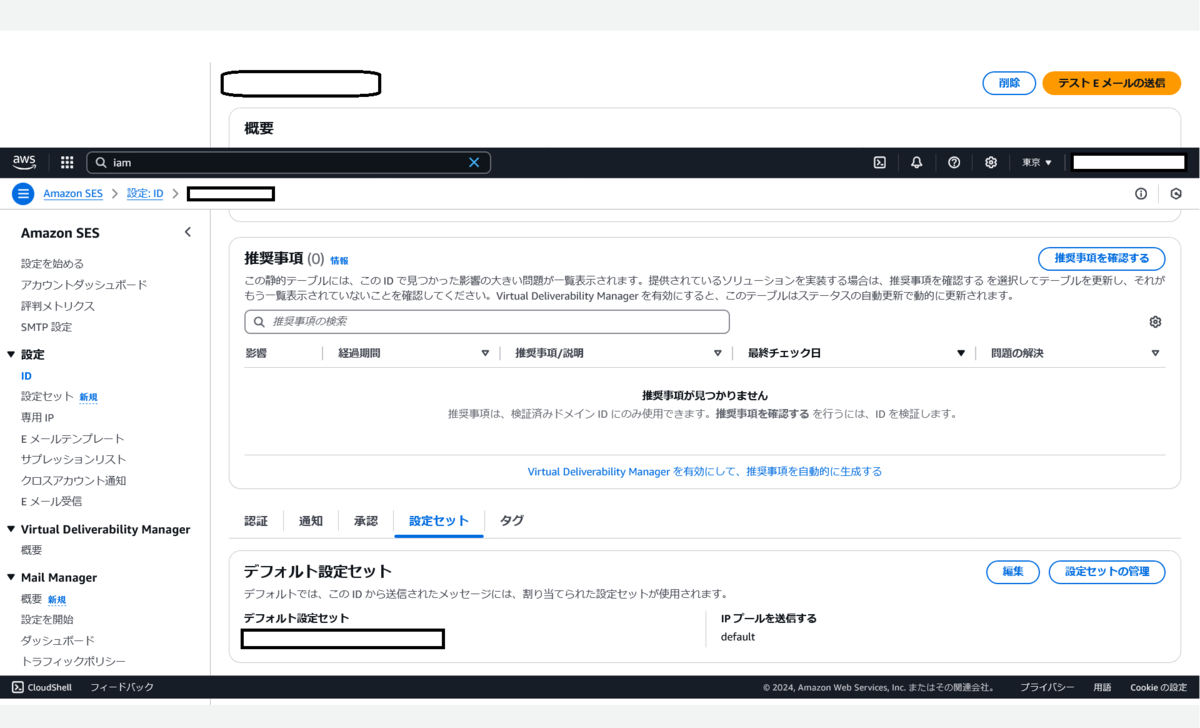Open プライバシー link in footer
Viewport: 1200px width, 728px height.
tap(1047, 687)
